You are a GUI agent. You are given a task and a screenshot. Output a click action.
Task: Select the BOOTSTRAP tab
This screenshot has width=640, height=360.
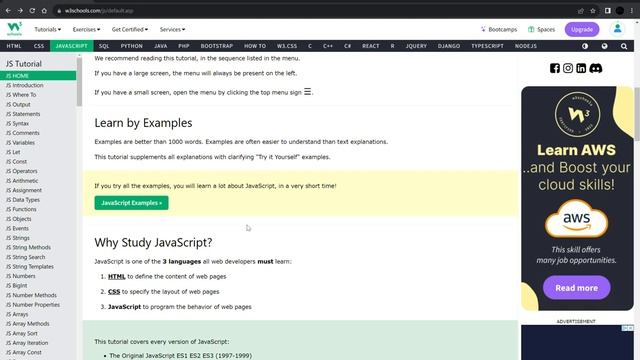pyautogui.click(x=216, y=46)
